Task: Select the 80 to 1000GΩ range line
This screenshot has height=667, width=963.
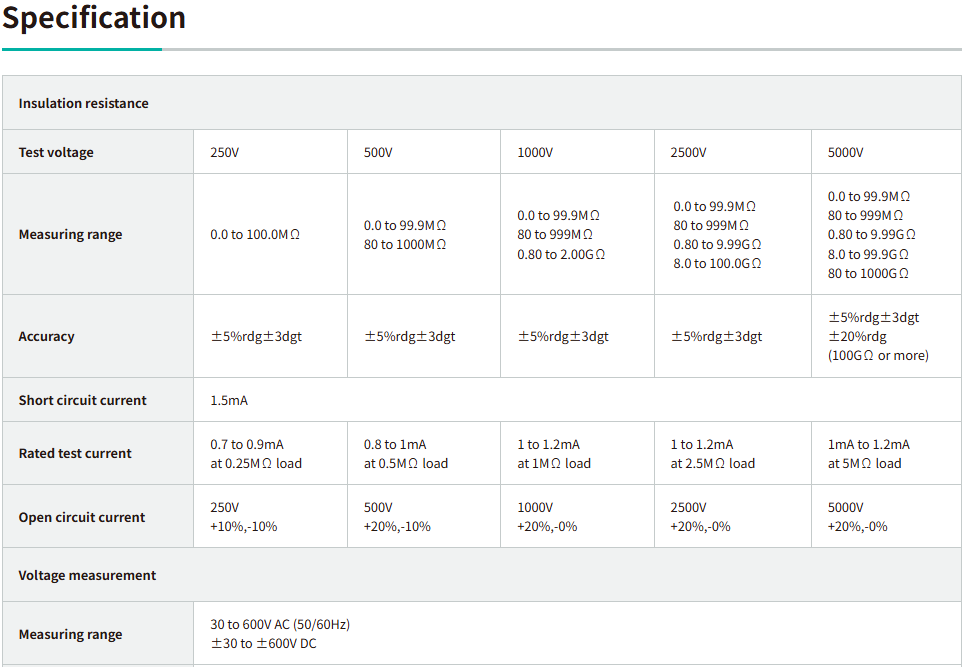Action: point(868,273)
